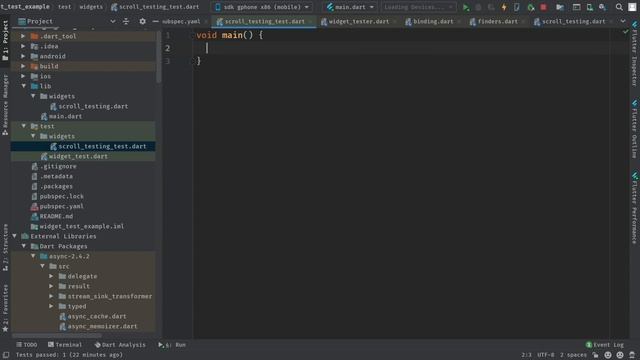Switch to the widget_tester.dart editor tab

(x=358, y=21)
